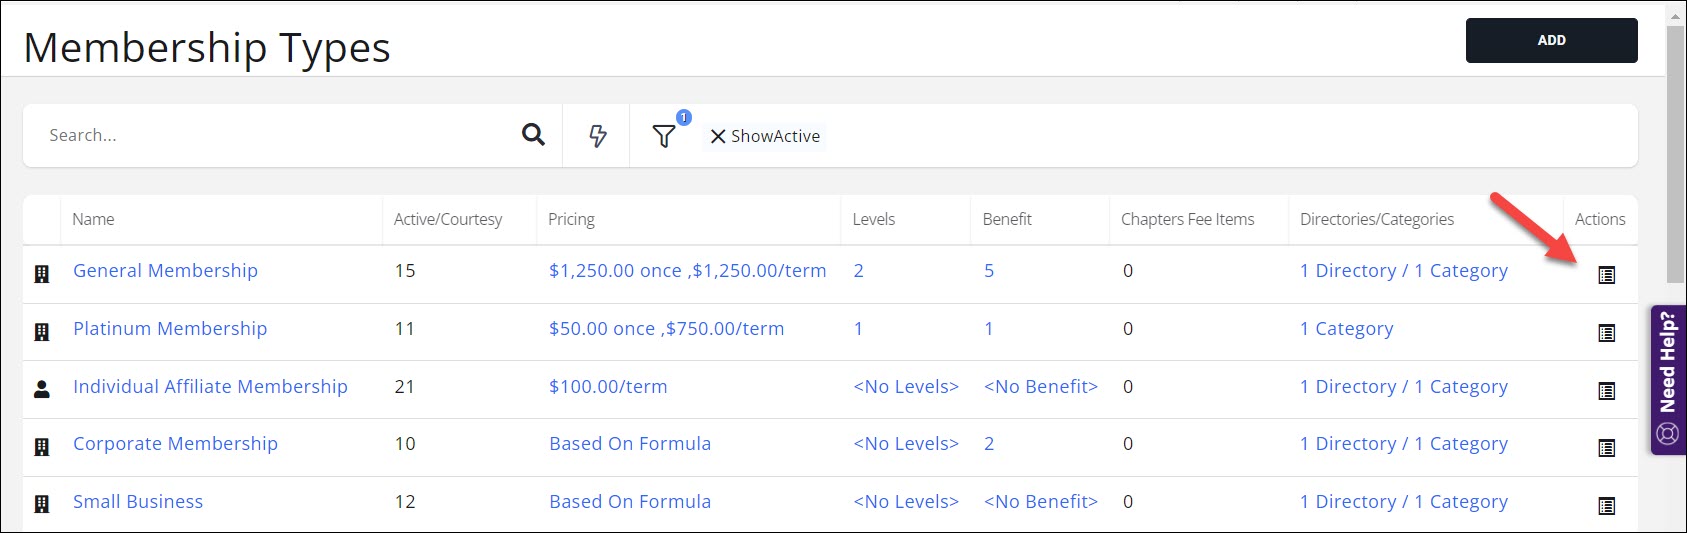The width and height of the screenshot is (1687, 533).
Task: Open Platinum Membership pricing link
Action: click(x=666, y=329)
